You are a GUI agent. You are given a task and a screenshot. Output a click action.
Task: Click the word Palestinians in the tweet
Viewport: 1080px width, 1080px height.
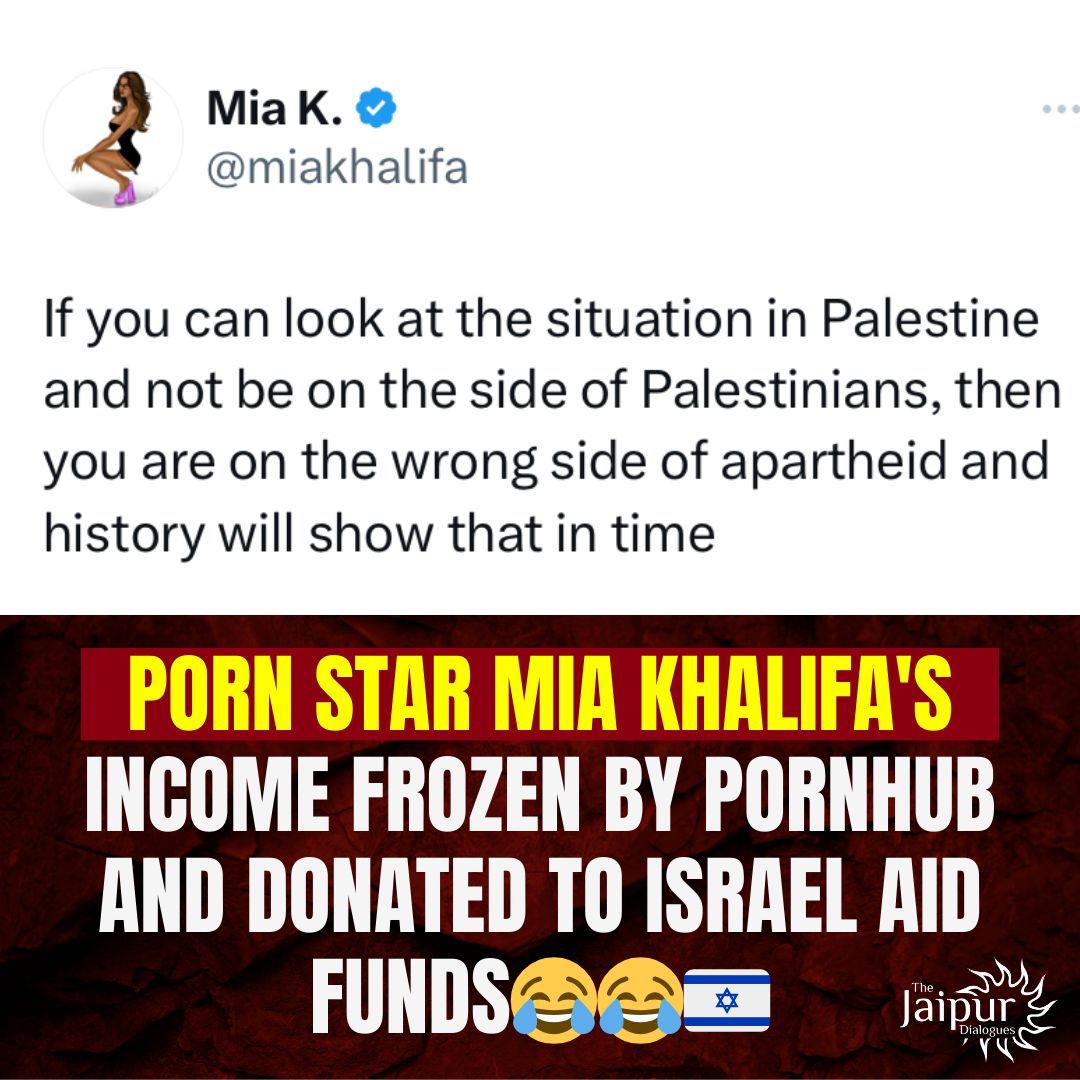791,391
